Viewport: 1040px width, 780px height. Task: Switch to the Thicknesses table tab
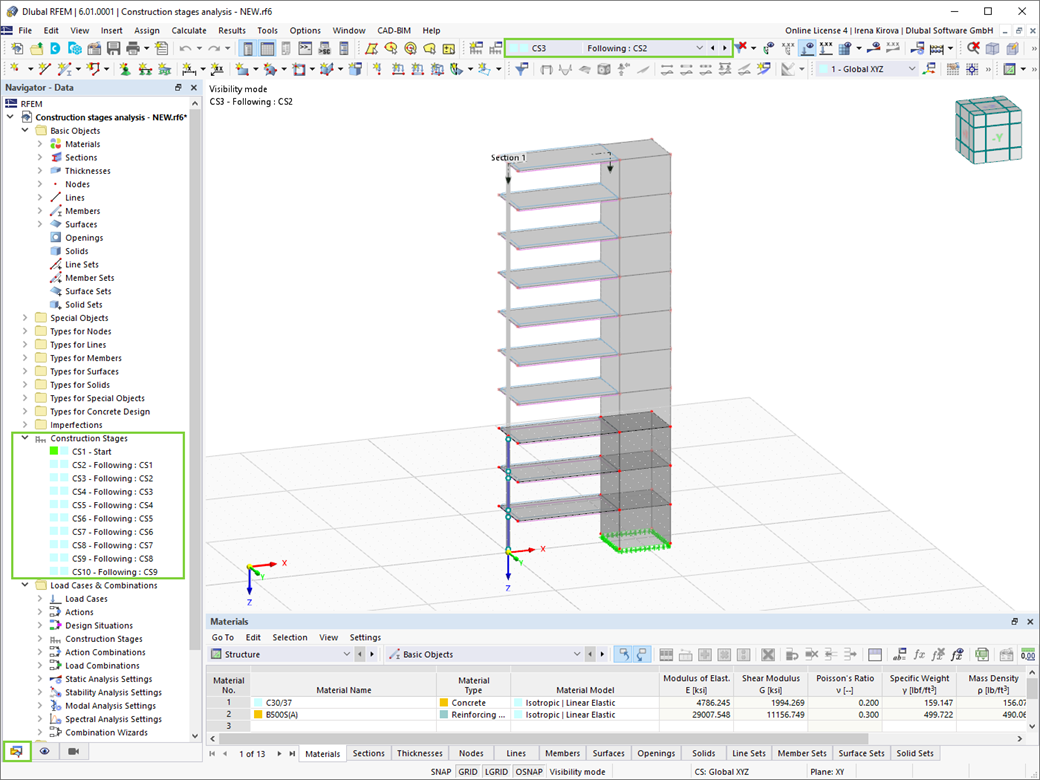[419, 753]
